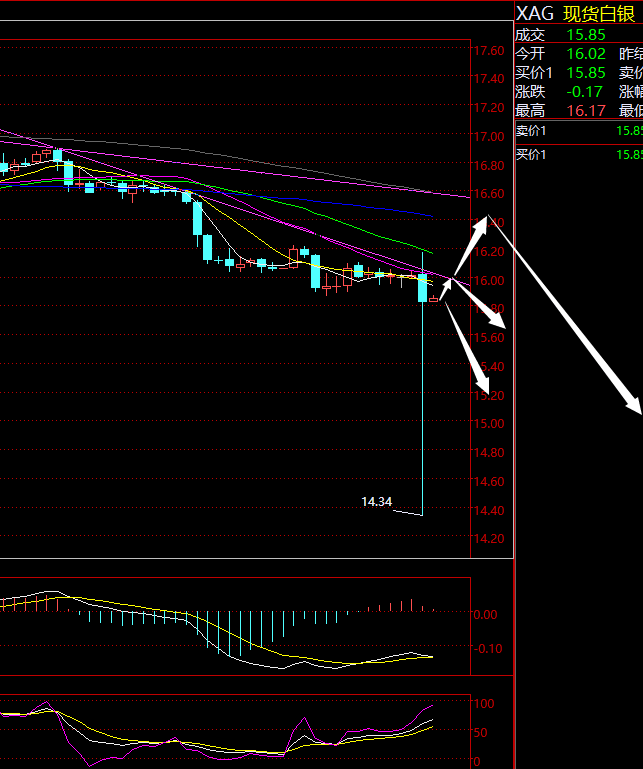The image size is (643, 769).
Task: Click the 17.00 price axis label
Action: [x=489, y=136]
